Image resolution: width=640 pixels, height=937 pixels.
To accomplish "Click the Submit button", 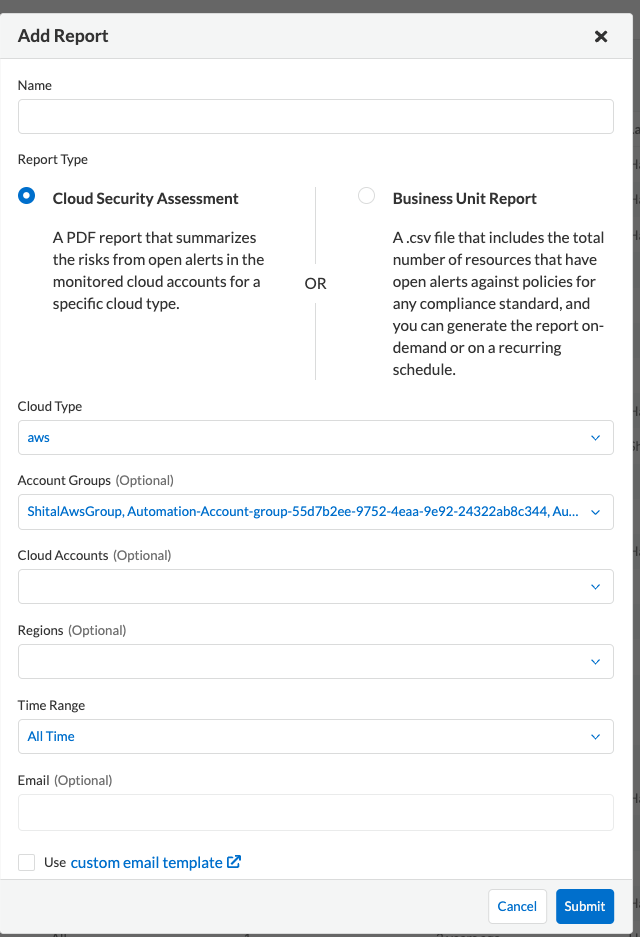I will tap(585, 906).
